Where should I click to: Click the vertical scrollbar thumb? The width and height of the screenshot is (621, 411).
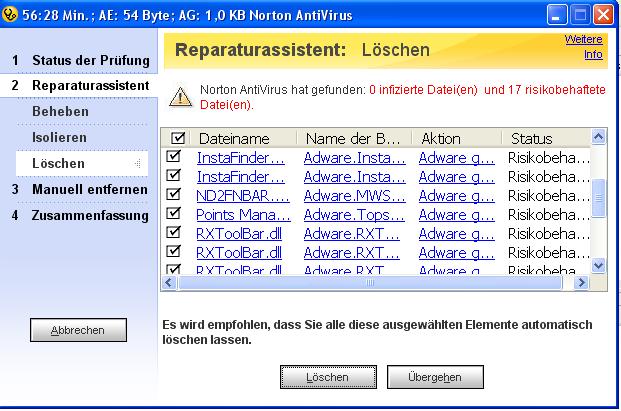pos(598,198)
